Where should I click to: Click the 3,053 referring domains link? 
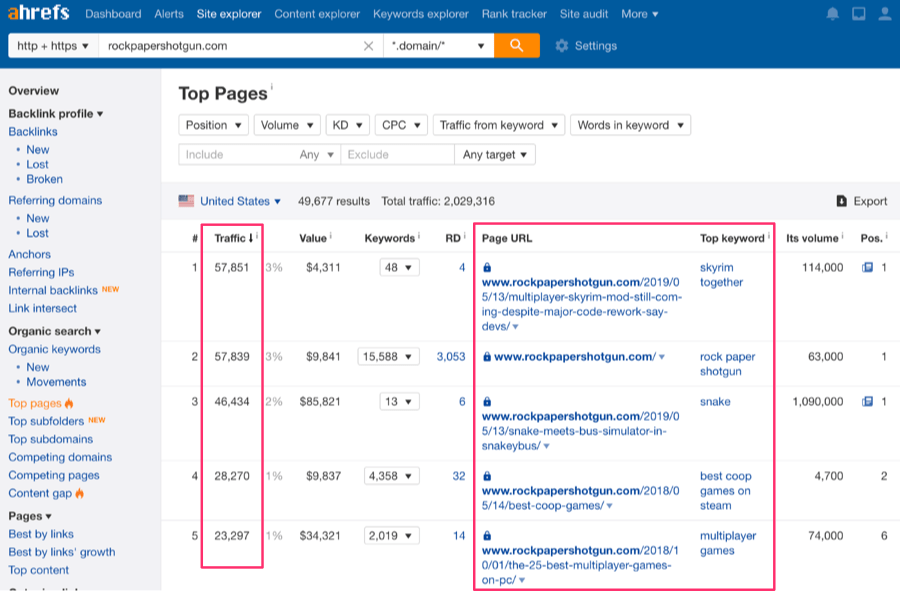451,357
